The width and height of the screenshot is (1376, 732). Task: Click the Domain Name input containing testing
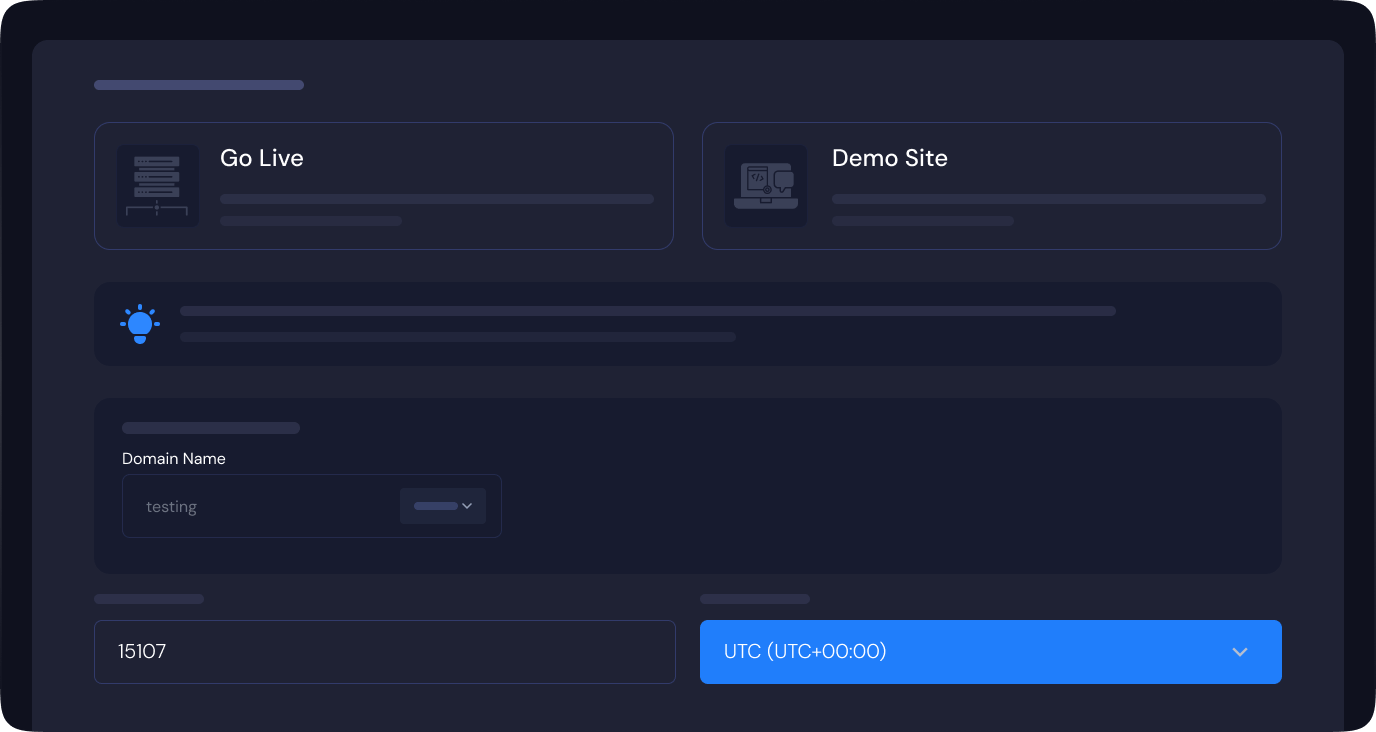[260, 507]
